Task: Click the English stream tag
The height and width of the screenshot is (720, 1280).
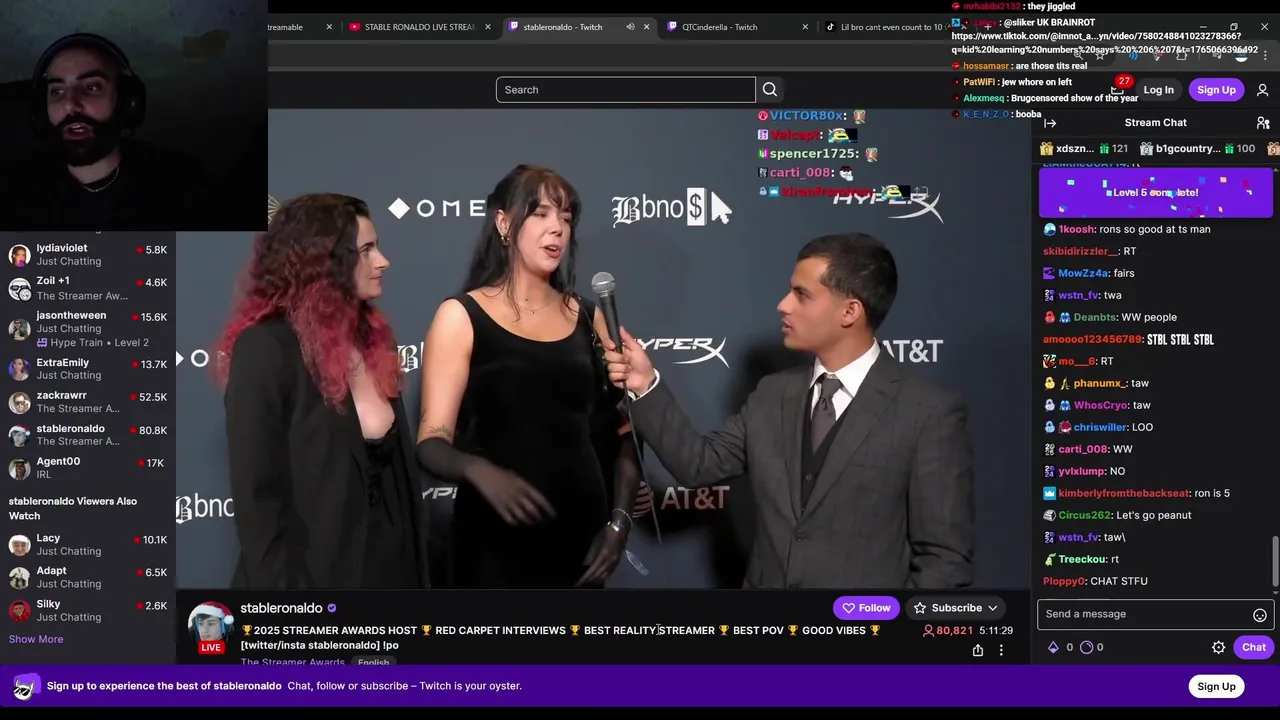Action: [x=373, y=663]
